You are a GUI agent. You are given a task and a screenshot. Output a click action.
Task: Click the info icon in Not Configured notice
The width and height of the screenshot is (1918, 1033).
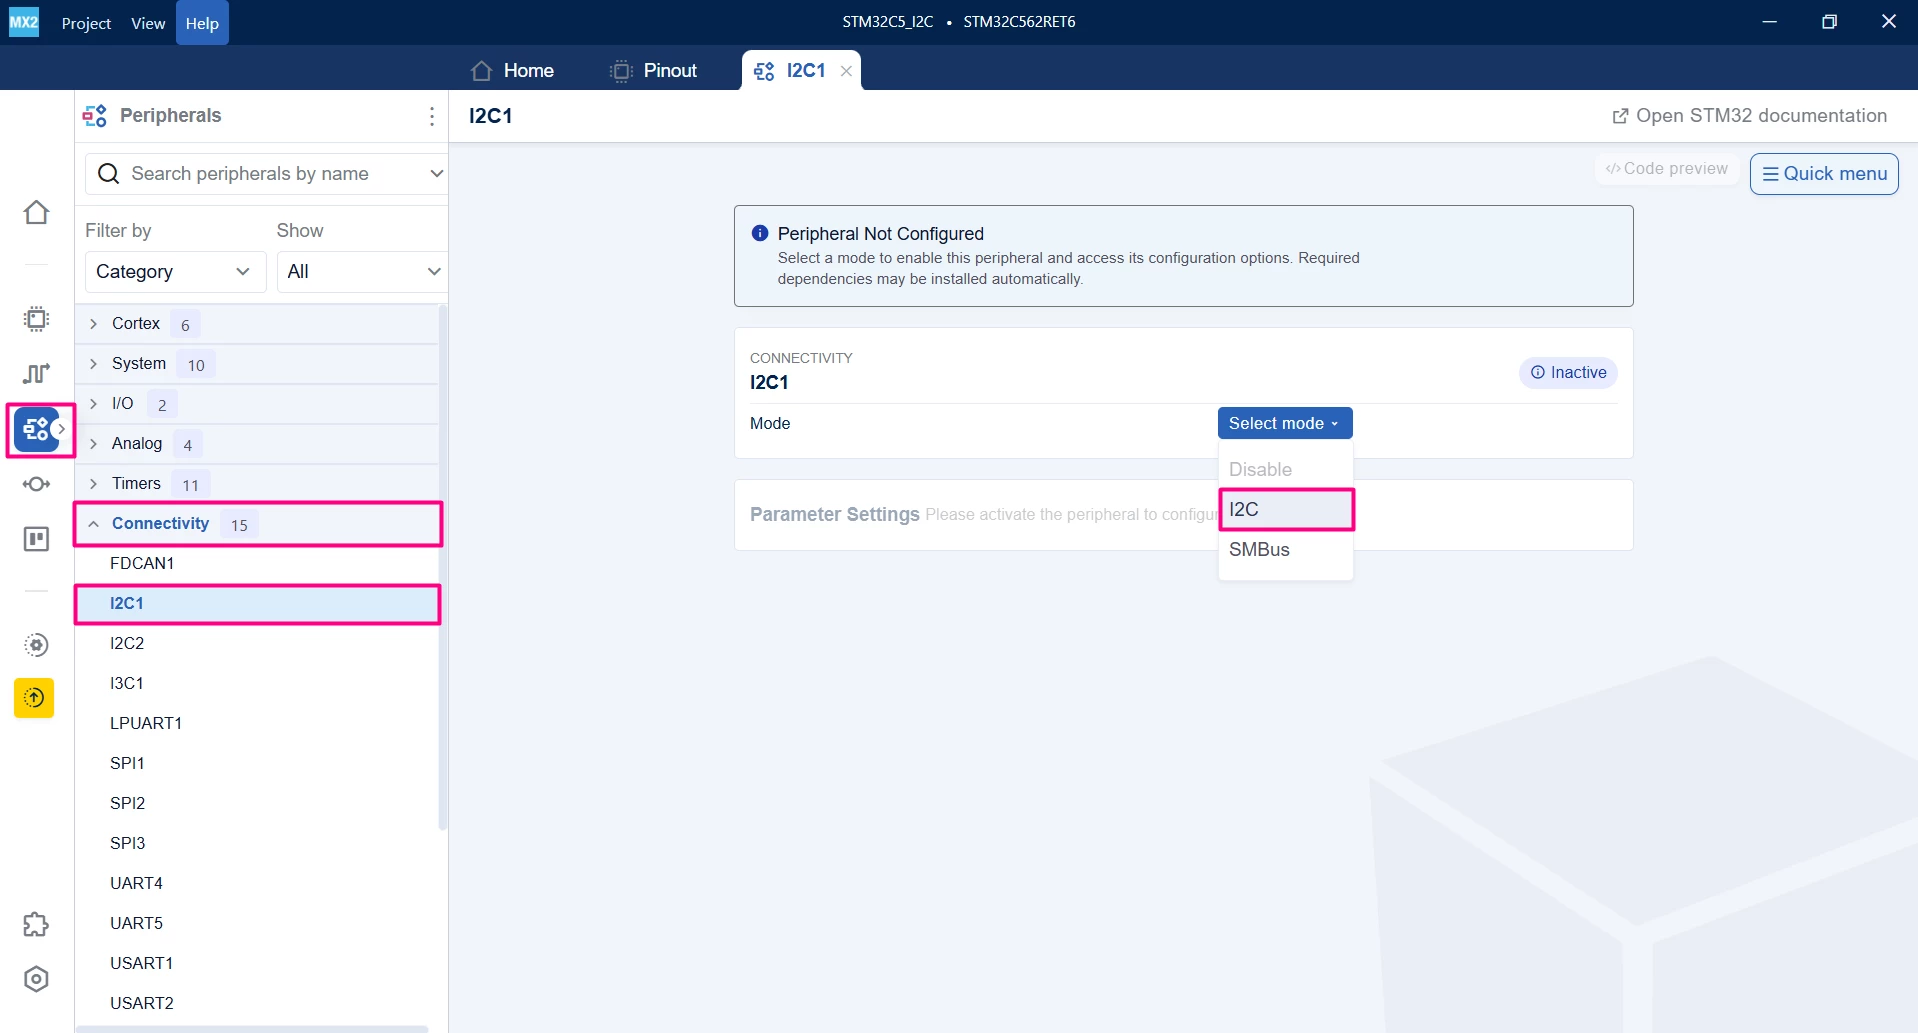pyautogui.click(x=760, y=233)
